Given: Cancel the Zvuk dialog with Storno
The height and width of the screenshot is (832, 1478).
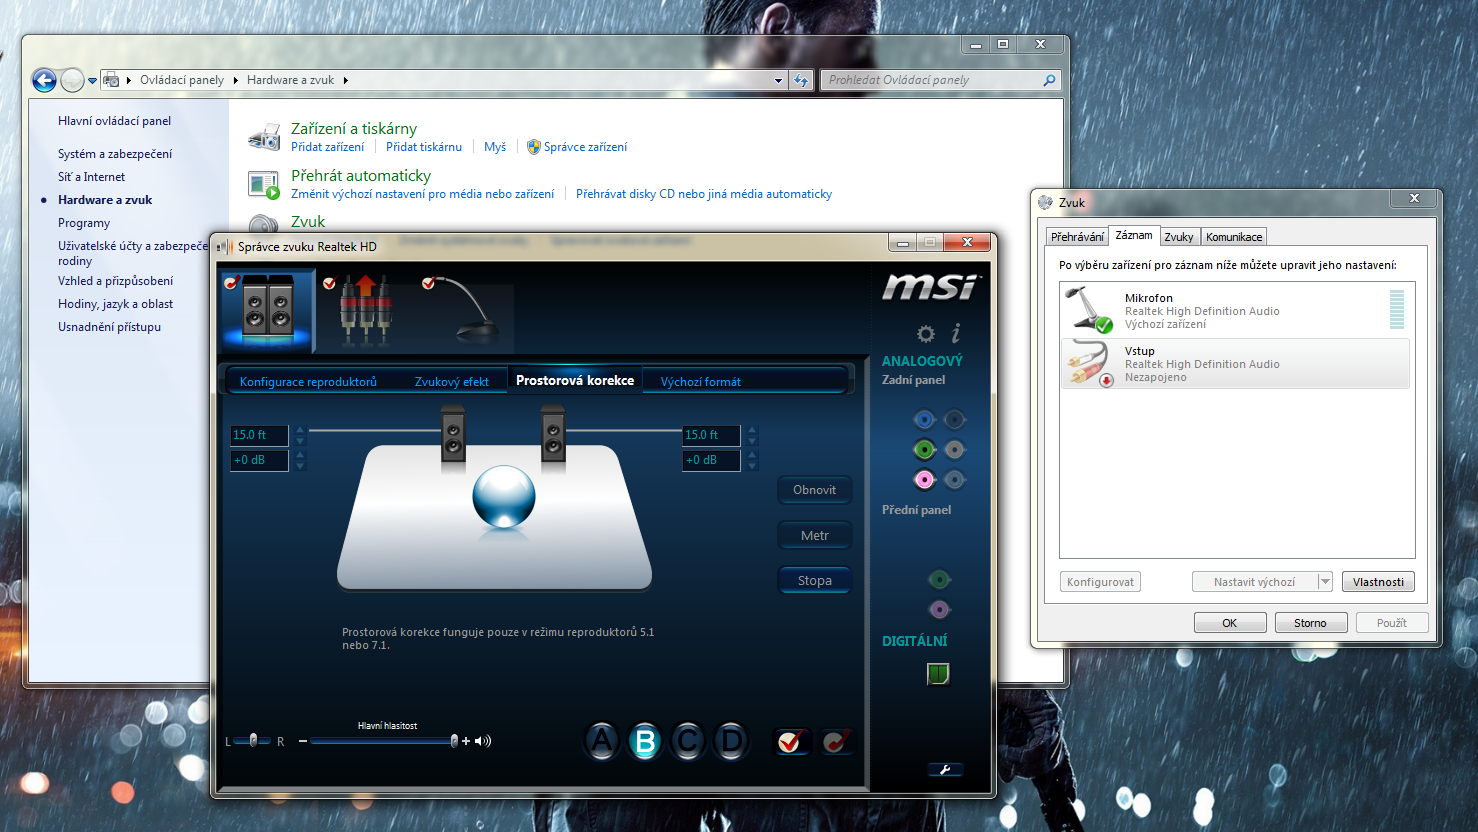Looking at the screenshot, I should click(1310, 623).
